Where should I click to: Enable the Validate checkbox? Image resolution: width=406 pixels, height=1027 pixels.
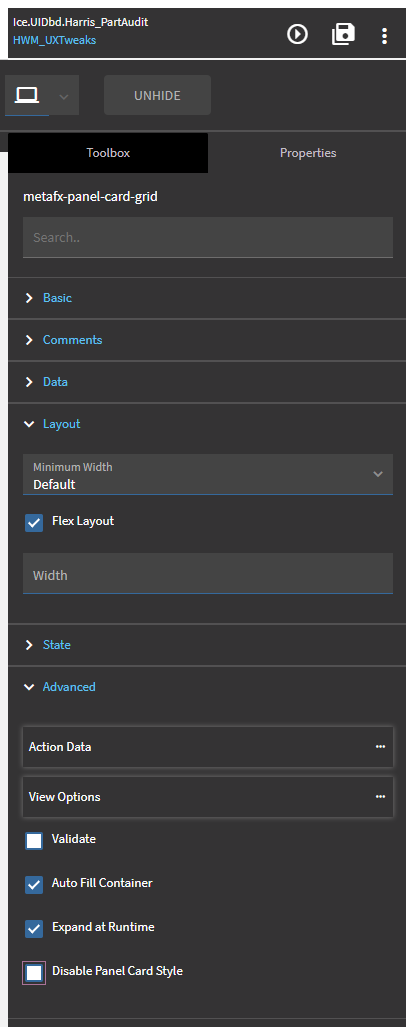[x=34, y=841]
